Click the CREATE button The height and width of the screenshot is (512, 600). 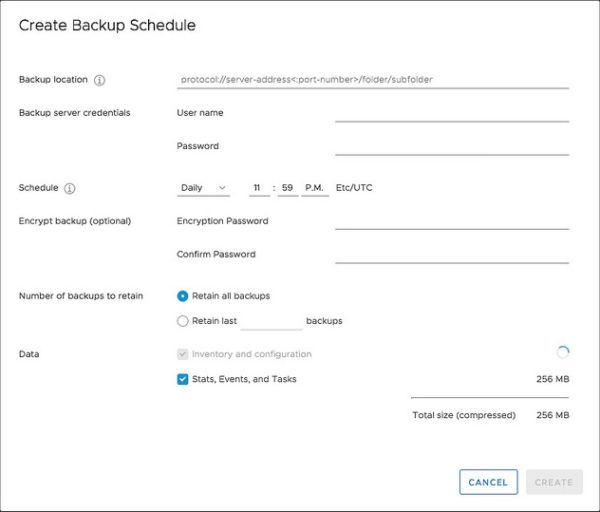point(554,482)
